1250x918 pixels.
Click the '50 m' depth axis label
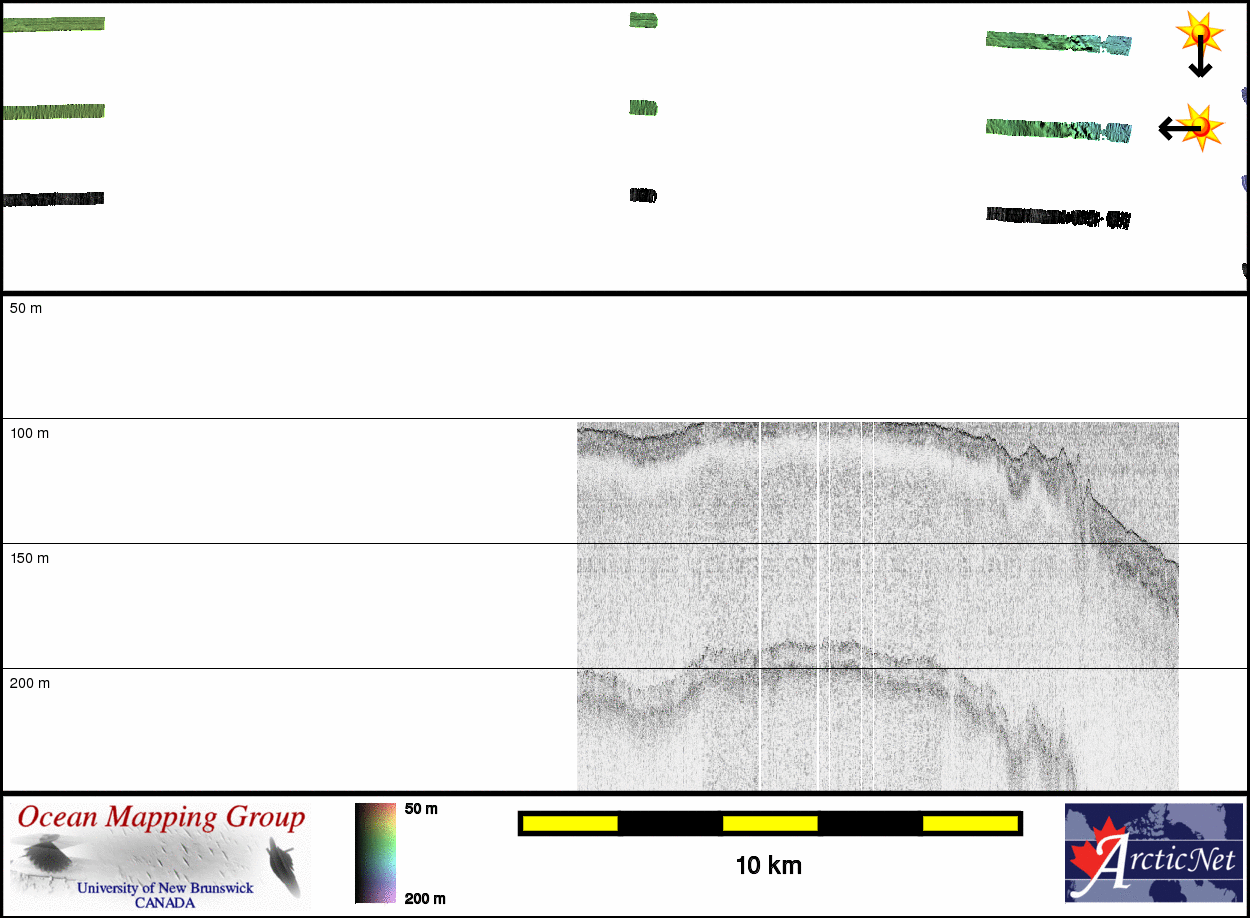26,308
